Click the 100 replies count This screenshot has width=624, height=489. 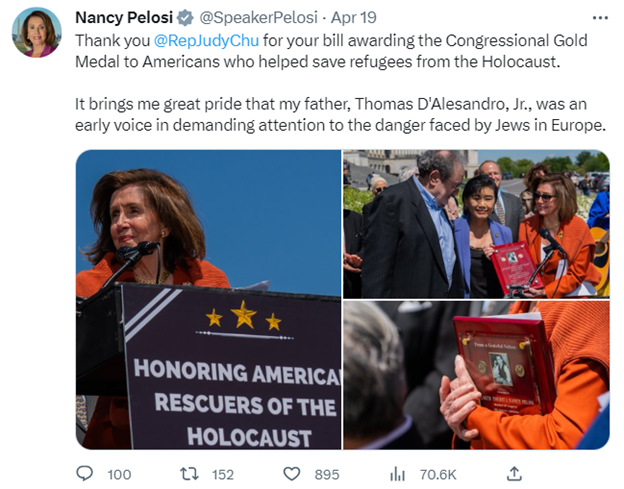click(119, 474)
